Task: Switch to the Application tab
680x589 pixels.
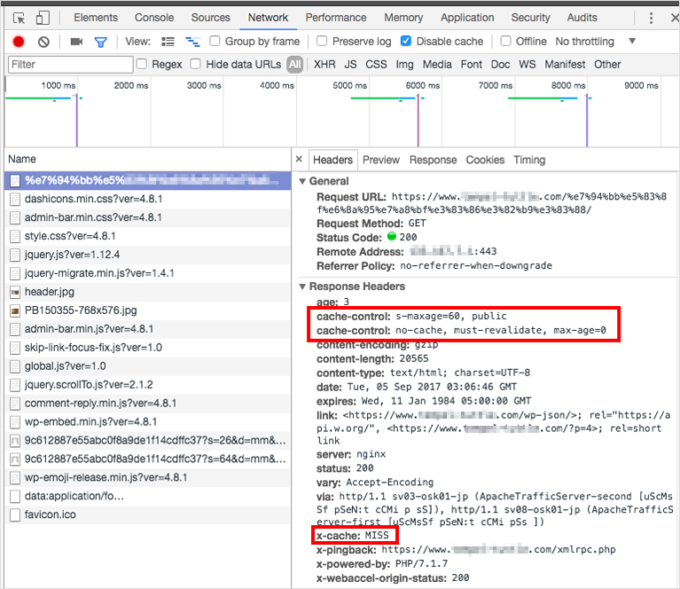Action: [x=467, y=18]
